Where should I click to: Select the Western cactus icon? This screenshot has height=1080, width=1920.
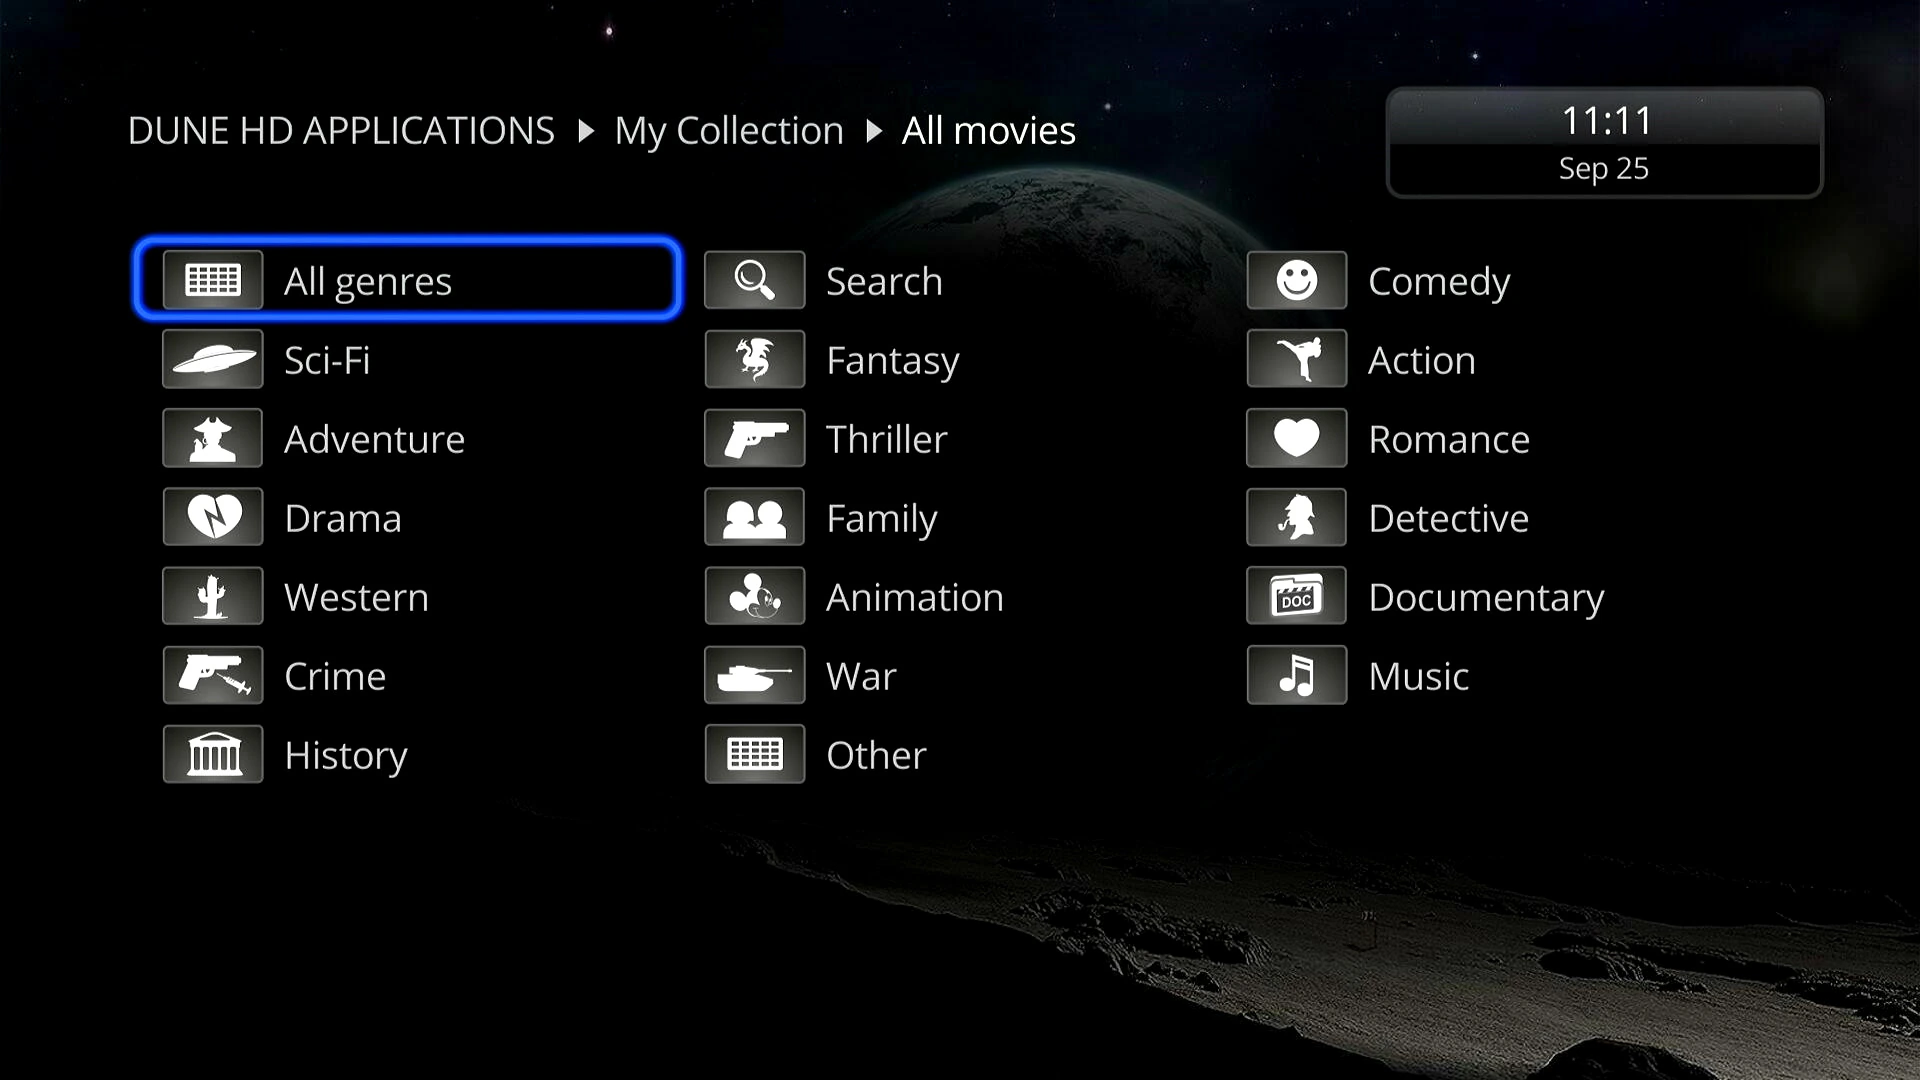pyautogui.click(x=213, y=596)
